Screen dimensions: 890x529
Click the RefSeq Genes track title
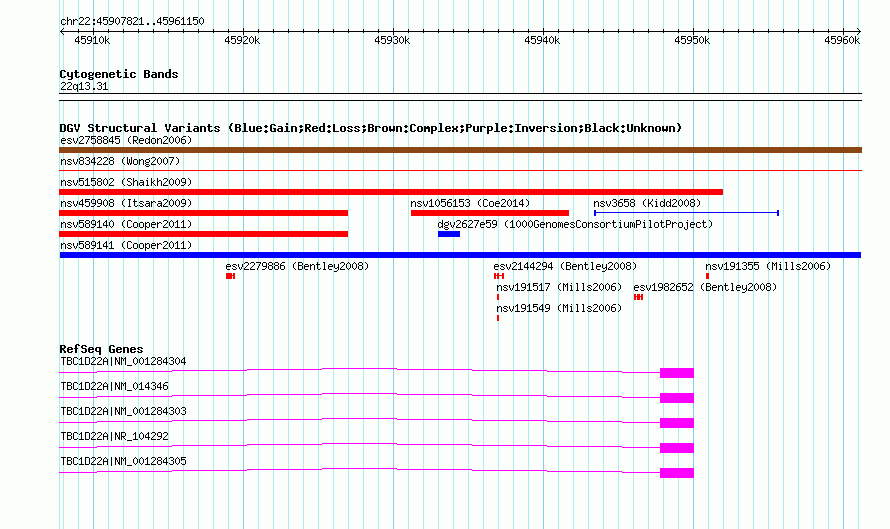click(101, 349)
